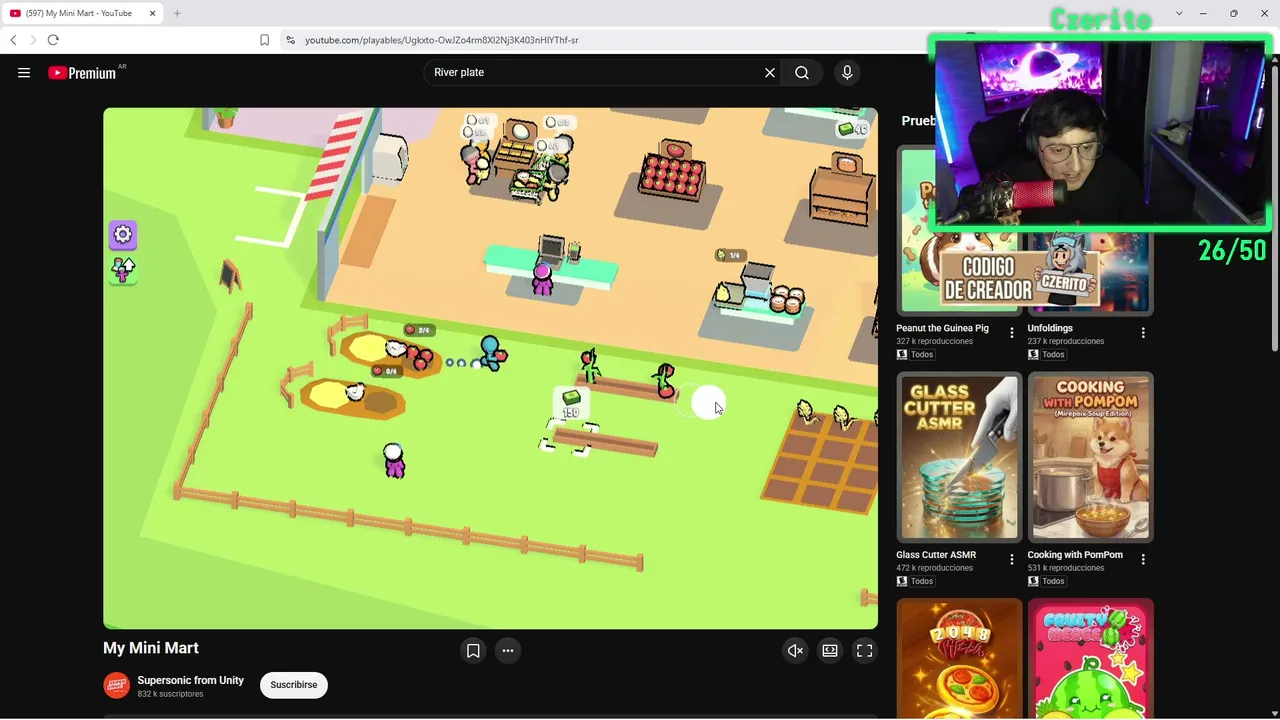
Task: Click the display mode icon beside fullscreen
Action: click(830, 650)
